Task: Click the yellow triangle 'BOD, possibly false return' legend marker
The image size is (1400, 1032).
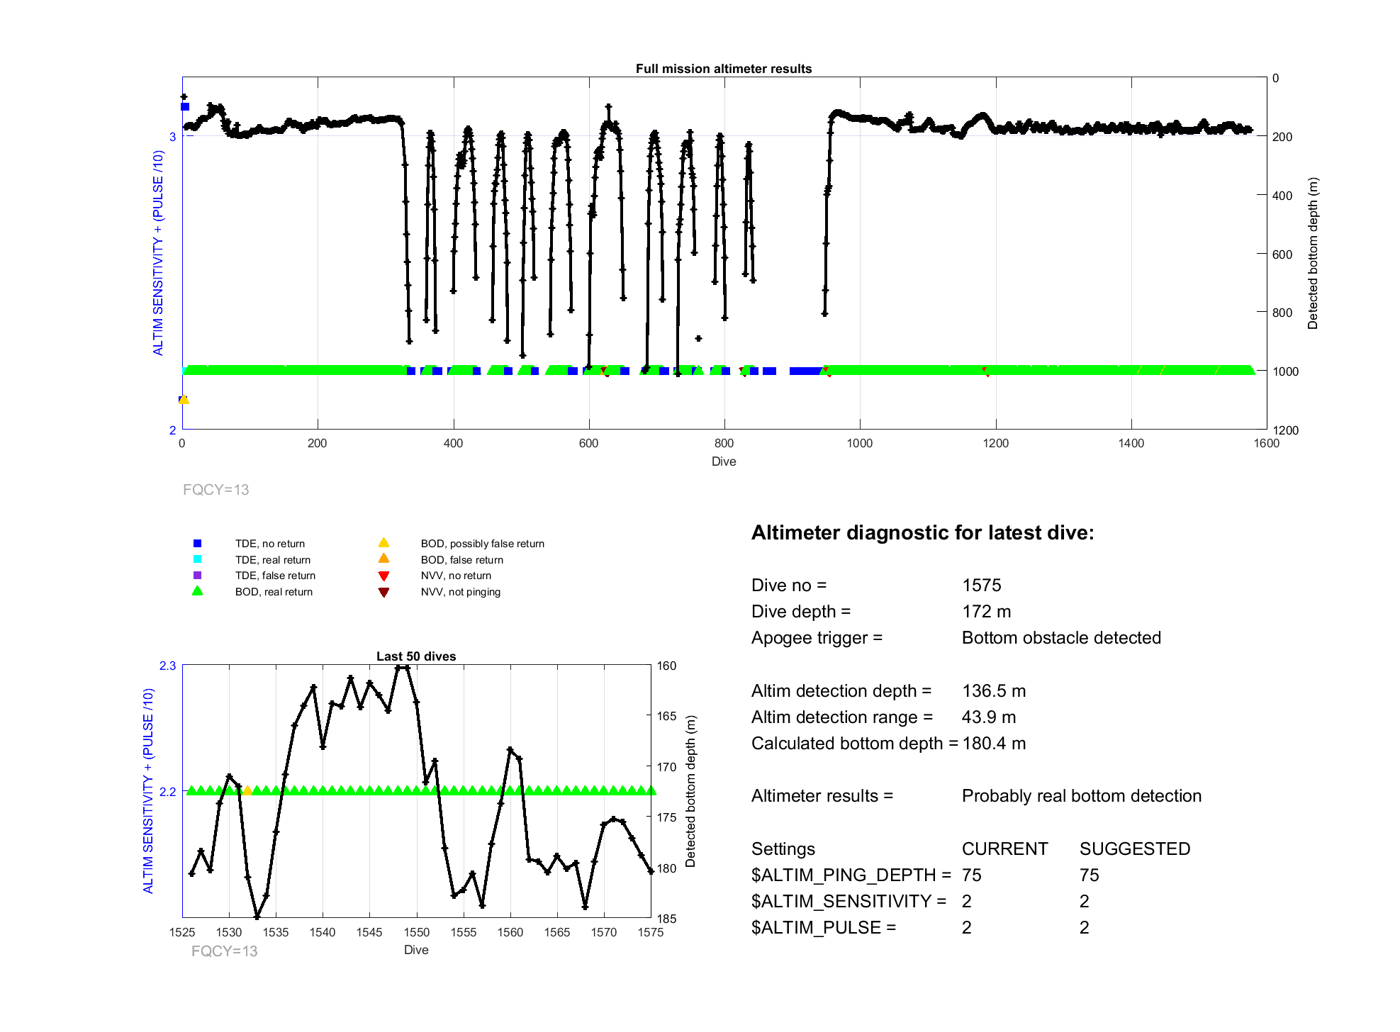Action: [x=383, y=543]
